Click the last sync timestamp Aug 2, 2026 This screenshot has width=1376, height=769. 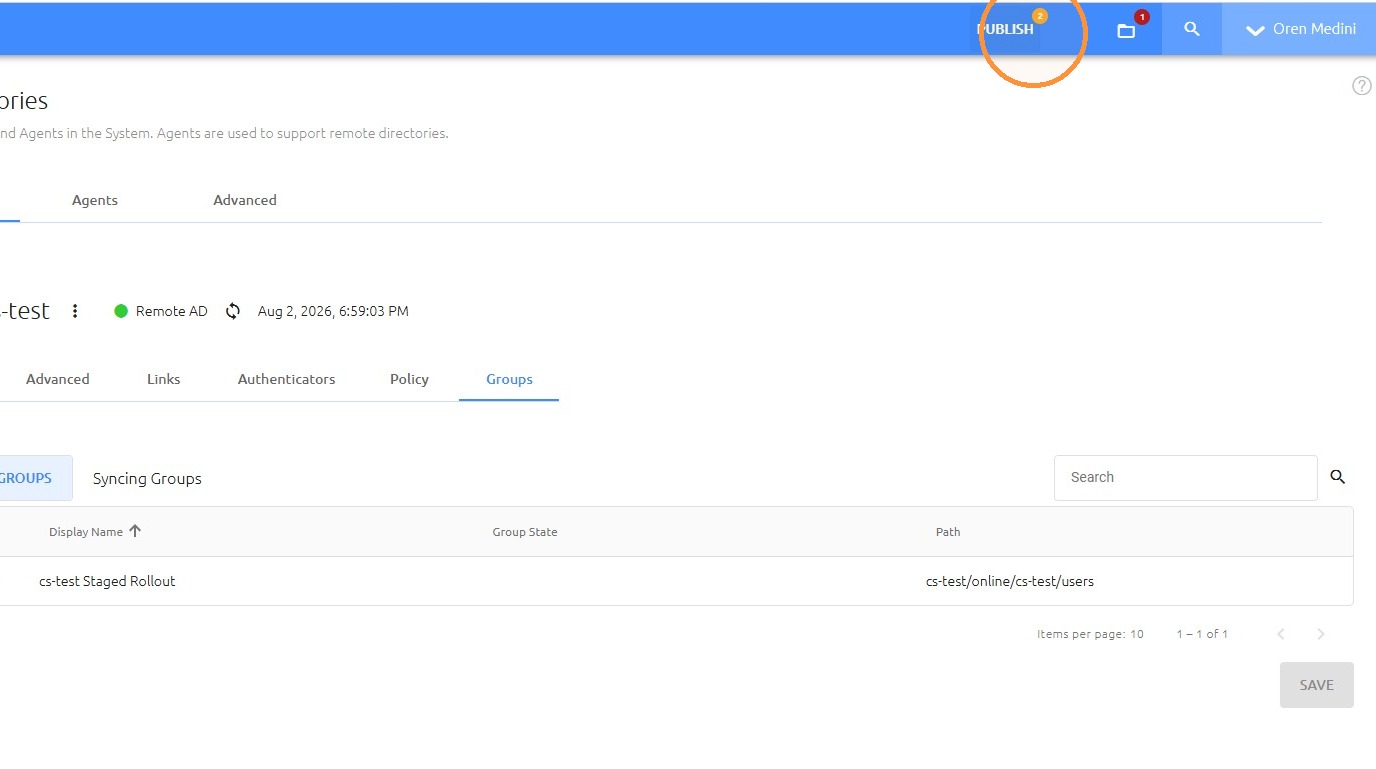pos(333,311)
